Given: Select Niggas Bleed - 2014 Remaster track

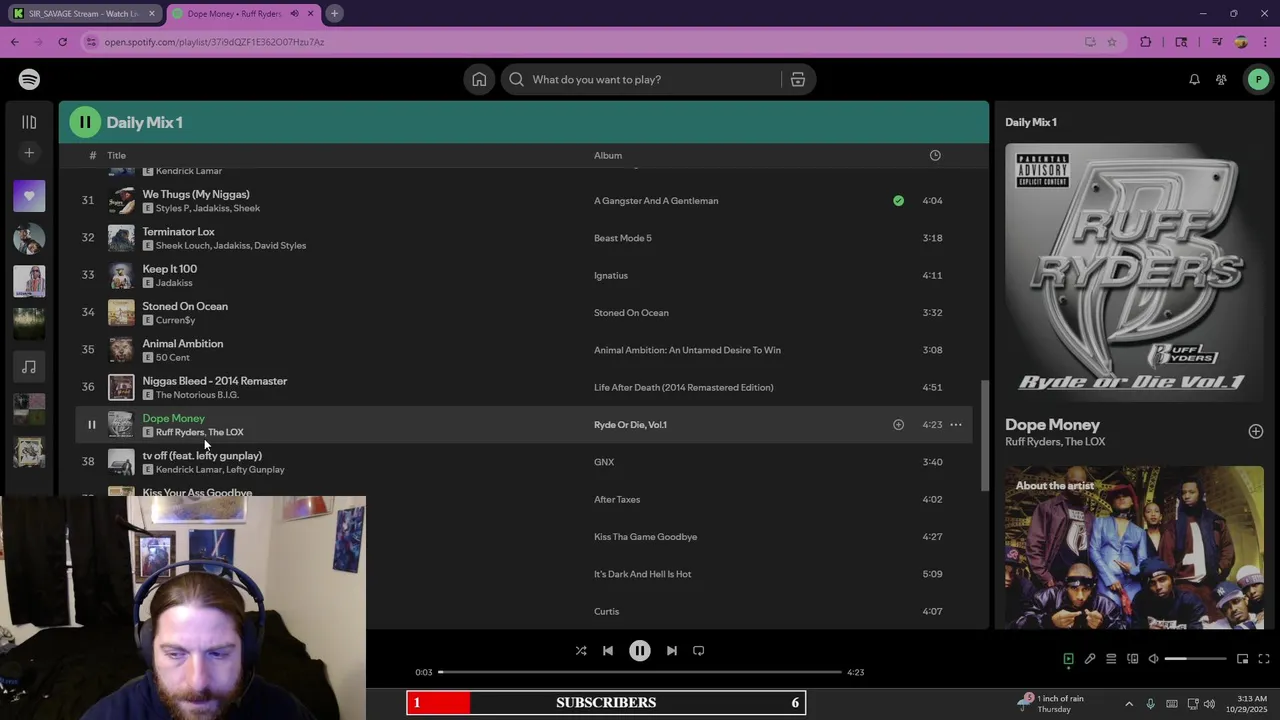Looking at the screenshot, I should click(524, 387).
